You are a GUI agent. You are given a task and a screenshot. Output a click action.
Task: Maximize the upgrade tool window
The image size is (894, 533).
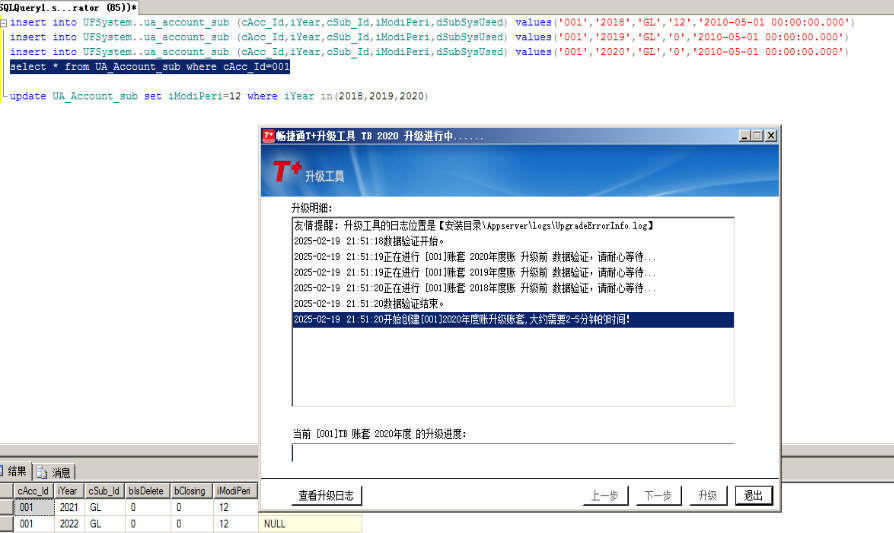coord(757,136)
